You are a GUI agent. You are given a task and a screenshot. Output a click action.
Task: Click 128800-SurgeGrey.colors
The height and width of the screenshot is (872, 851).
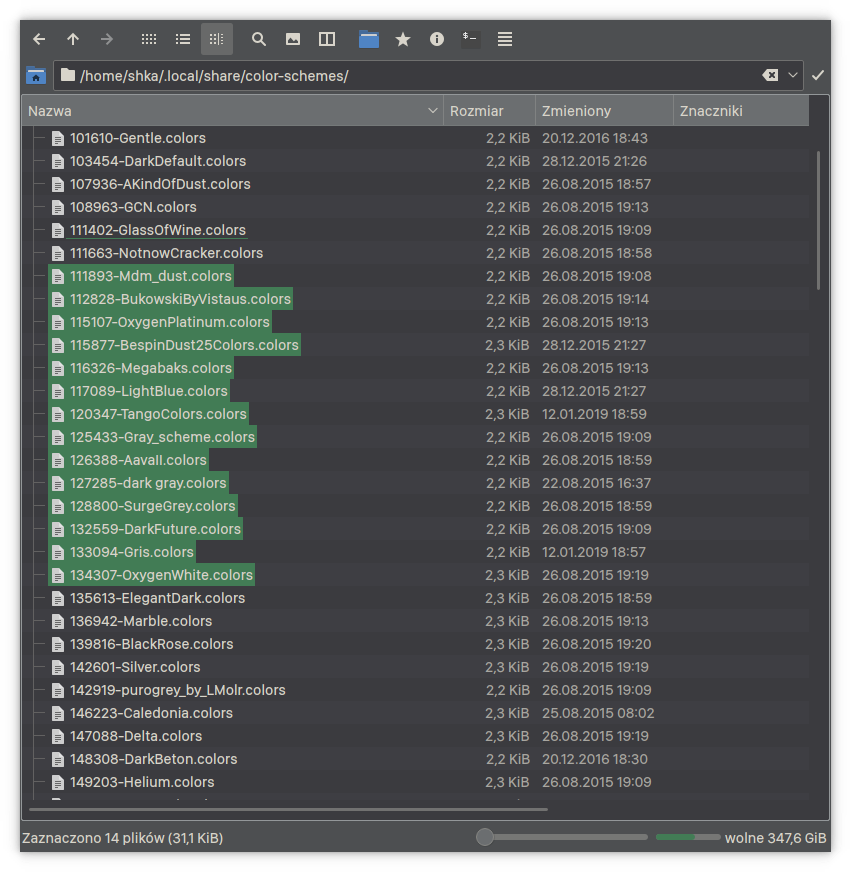click(152, 506)
